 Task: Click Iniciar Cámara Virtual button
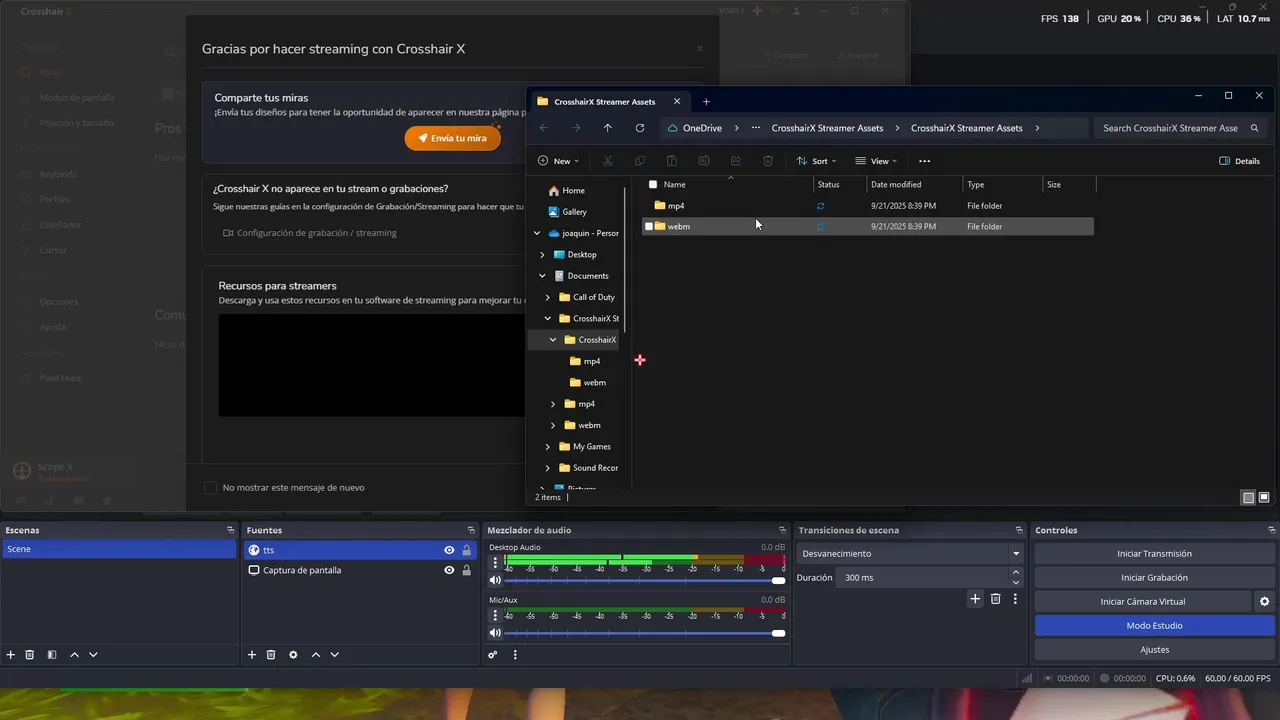click(x=1142, y=601)
